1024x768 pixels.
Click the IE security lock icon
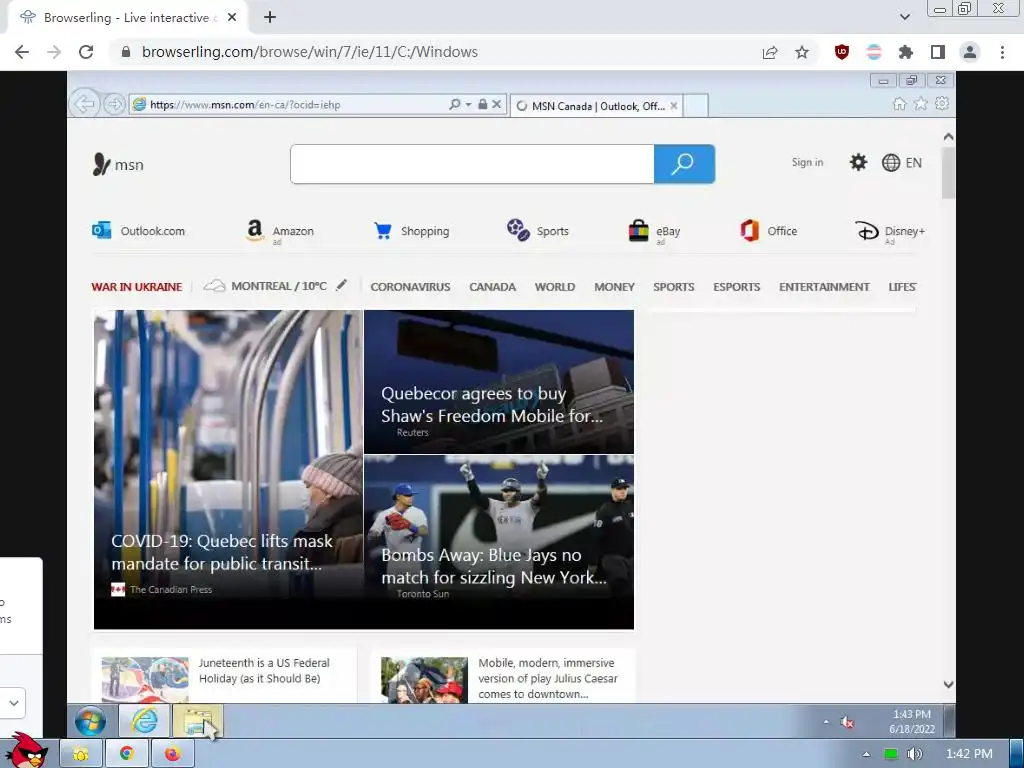tap(483, 104)
